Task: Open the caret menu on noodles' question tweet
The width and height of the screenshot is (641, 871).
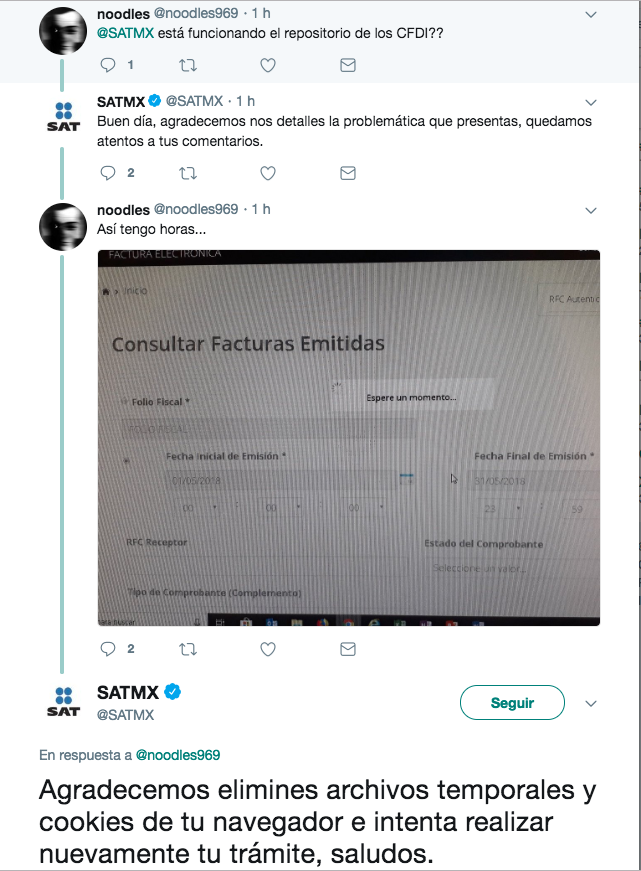Action: click(x=590, y=15)
